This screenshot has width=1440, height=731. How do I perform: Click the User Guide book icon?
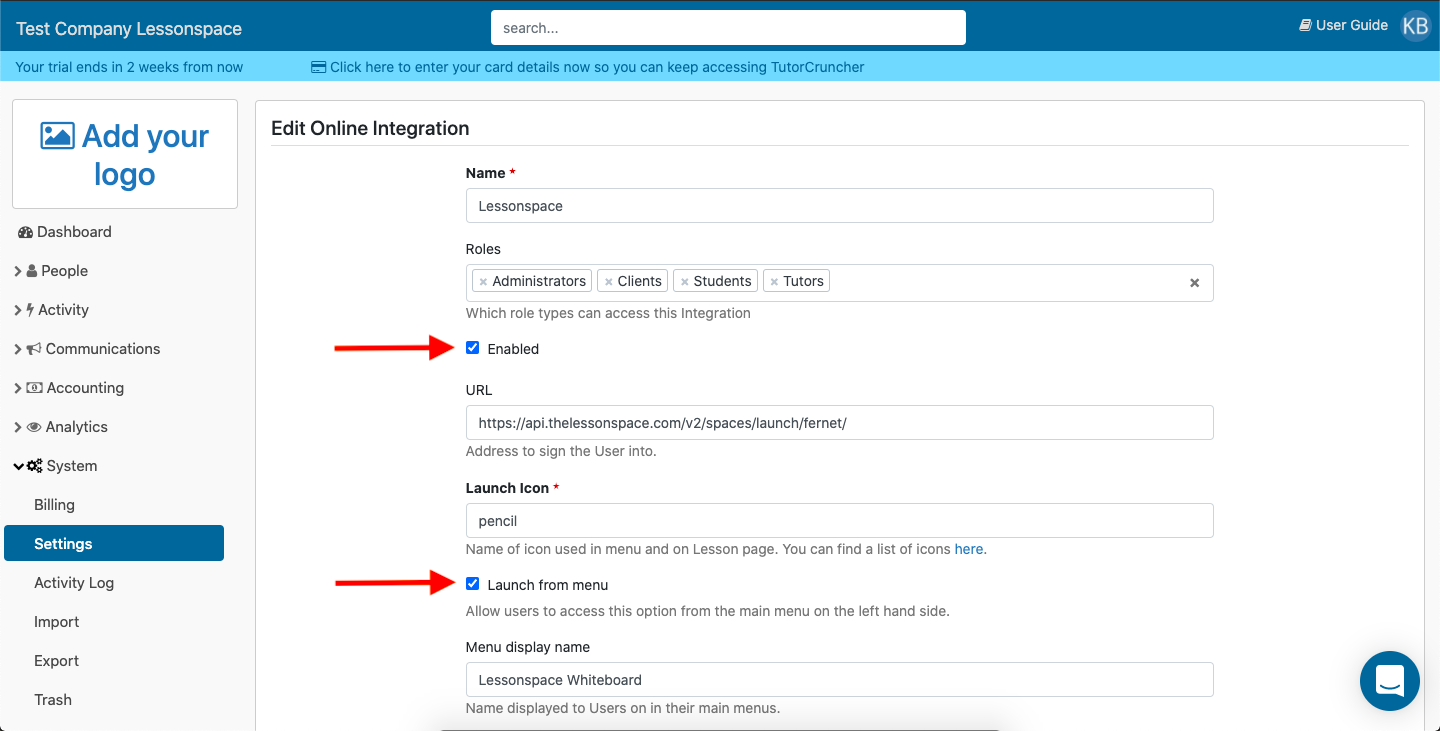(x=1305, y=25)
